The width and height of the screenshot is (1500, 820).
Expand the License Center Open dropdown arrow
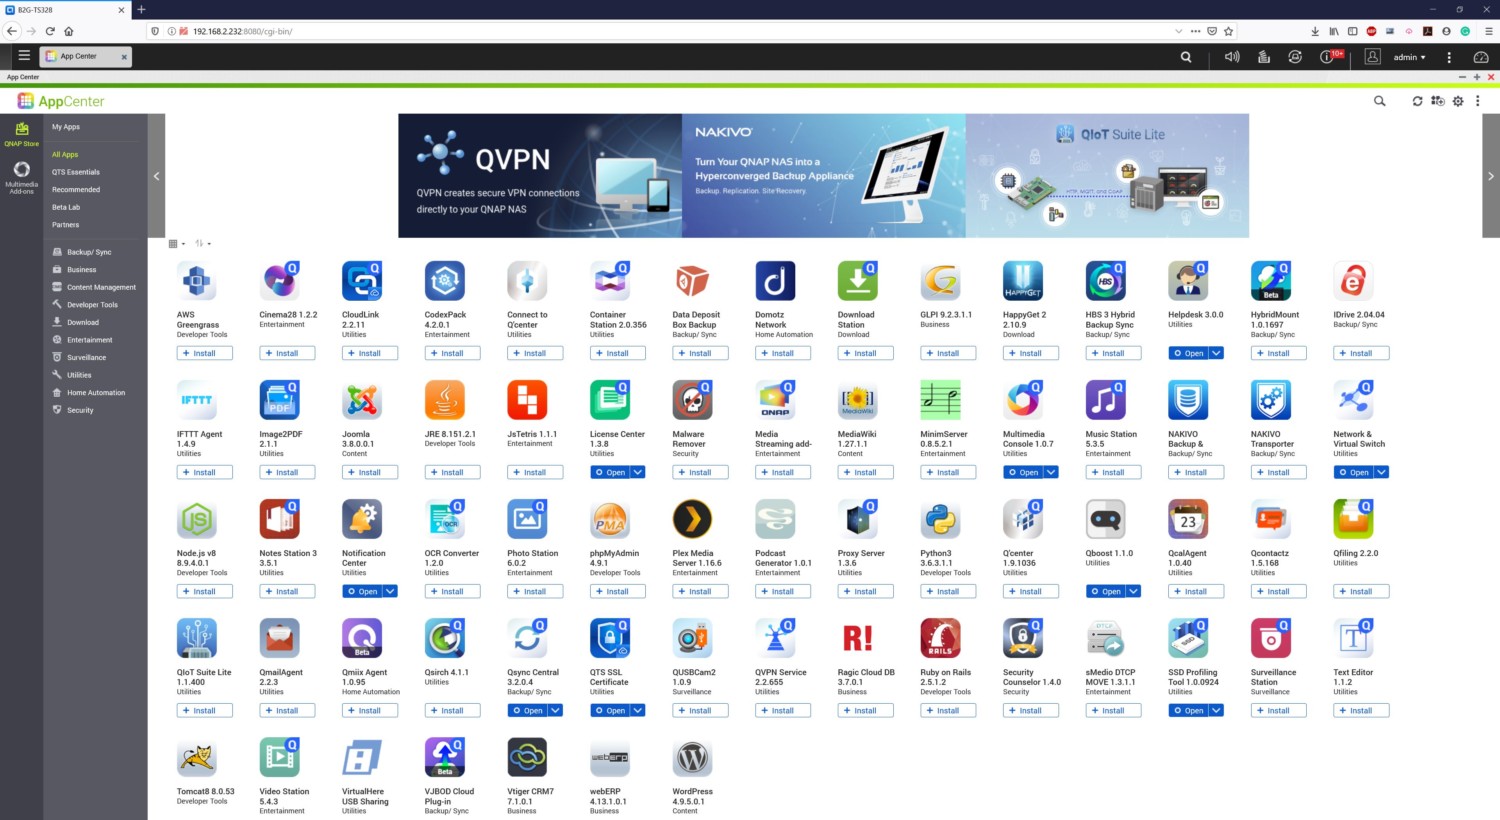click(x=638, y=472)
